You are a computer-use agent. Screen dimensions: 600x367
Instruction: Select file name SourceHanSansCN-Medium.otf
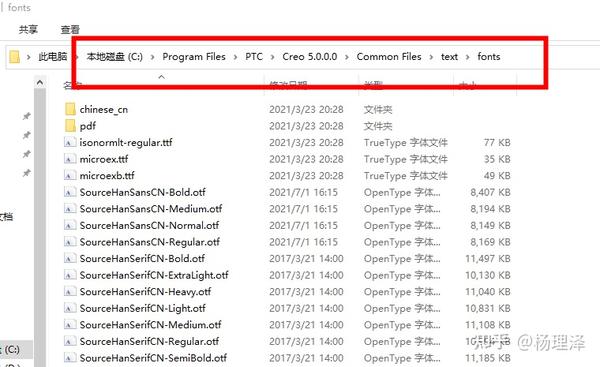[x=151, y=209]
